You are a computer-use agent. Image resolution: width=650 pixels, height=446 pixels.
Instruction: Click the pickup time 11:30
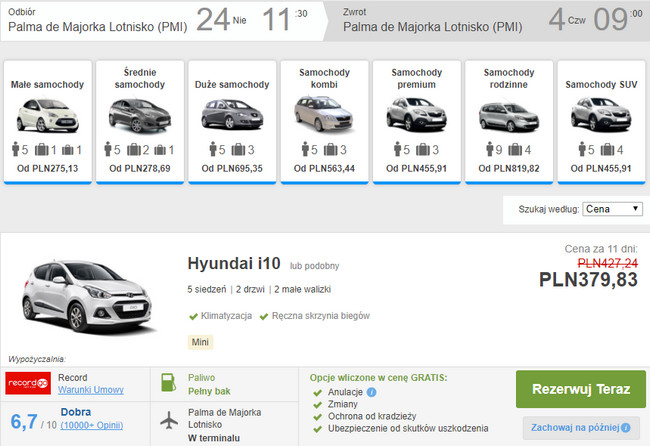tap(285, 19)
